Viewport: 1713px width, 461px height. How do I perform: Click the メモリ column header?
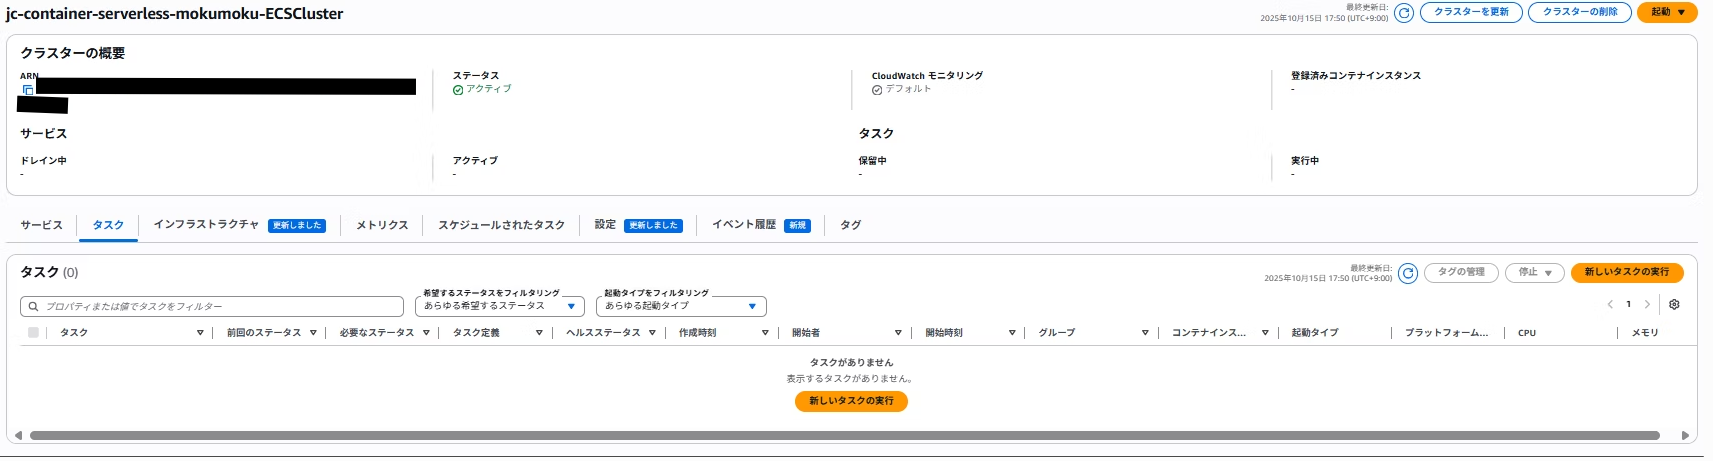pyautogui.click(x=1645, y=333)
